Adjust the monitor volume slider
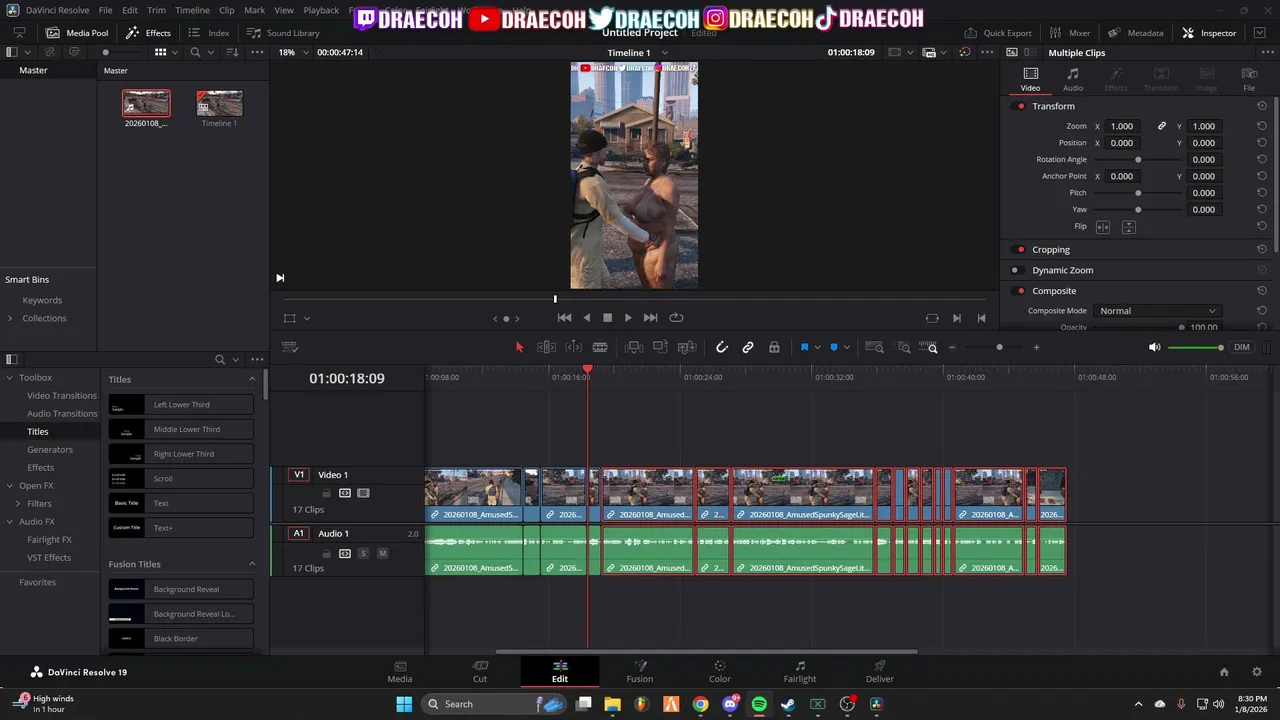This screenshot has height=720, width=1280. tap(1196, 347)
